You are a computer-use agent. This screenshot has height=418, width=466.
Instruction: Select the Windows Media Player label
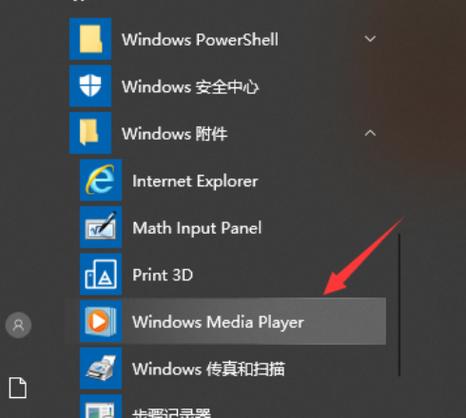coord(218,322)
